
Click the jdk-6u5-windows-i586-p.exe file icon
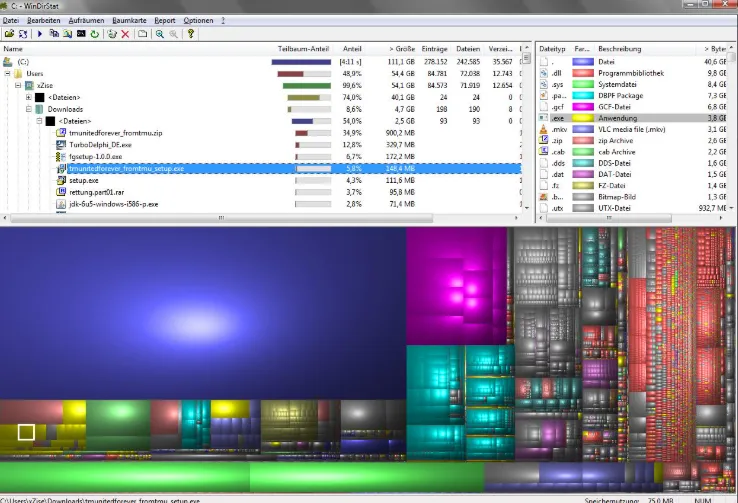[x=61, y=204]
